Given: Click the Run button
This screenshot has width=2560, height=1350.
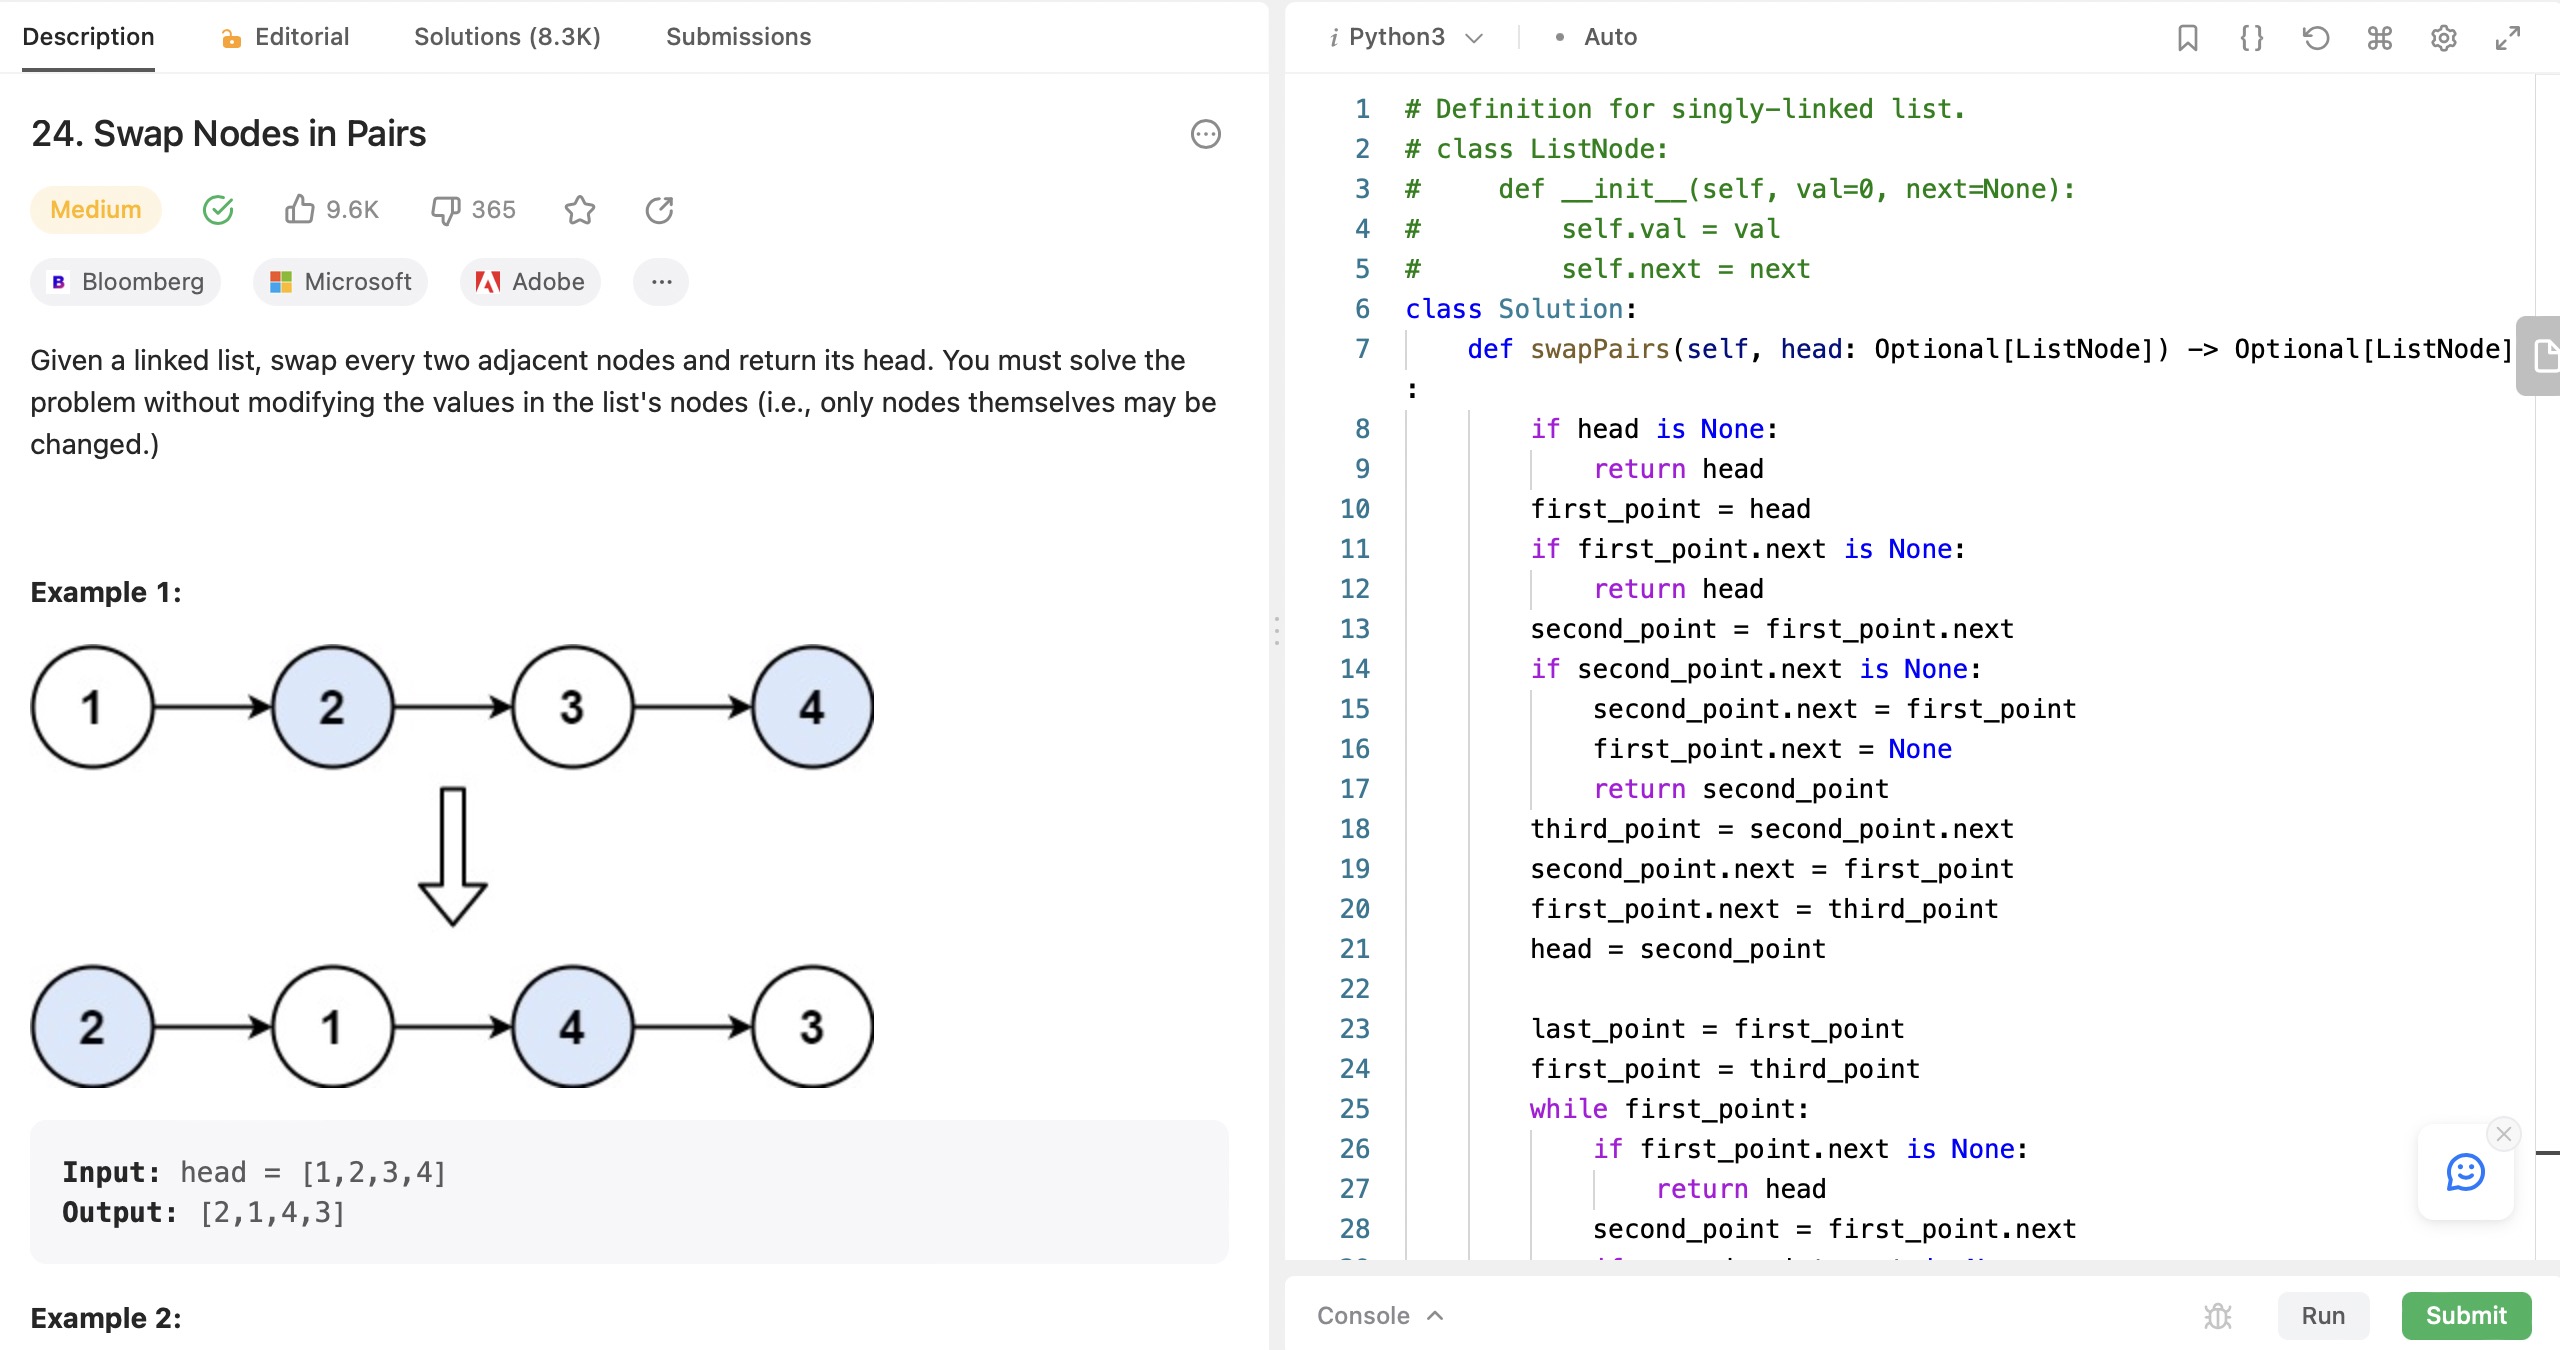Looking at the screenshot, I should (x=2322, y=1316).
